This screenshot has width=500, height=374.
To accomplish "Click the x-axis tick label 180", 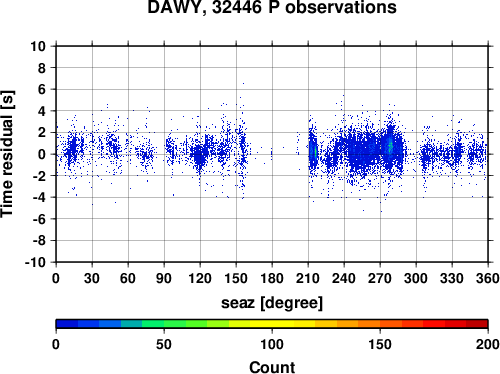I will tap(272, 278).
